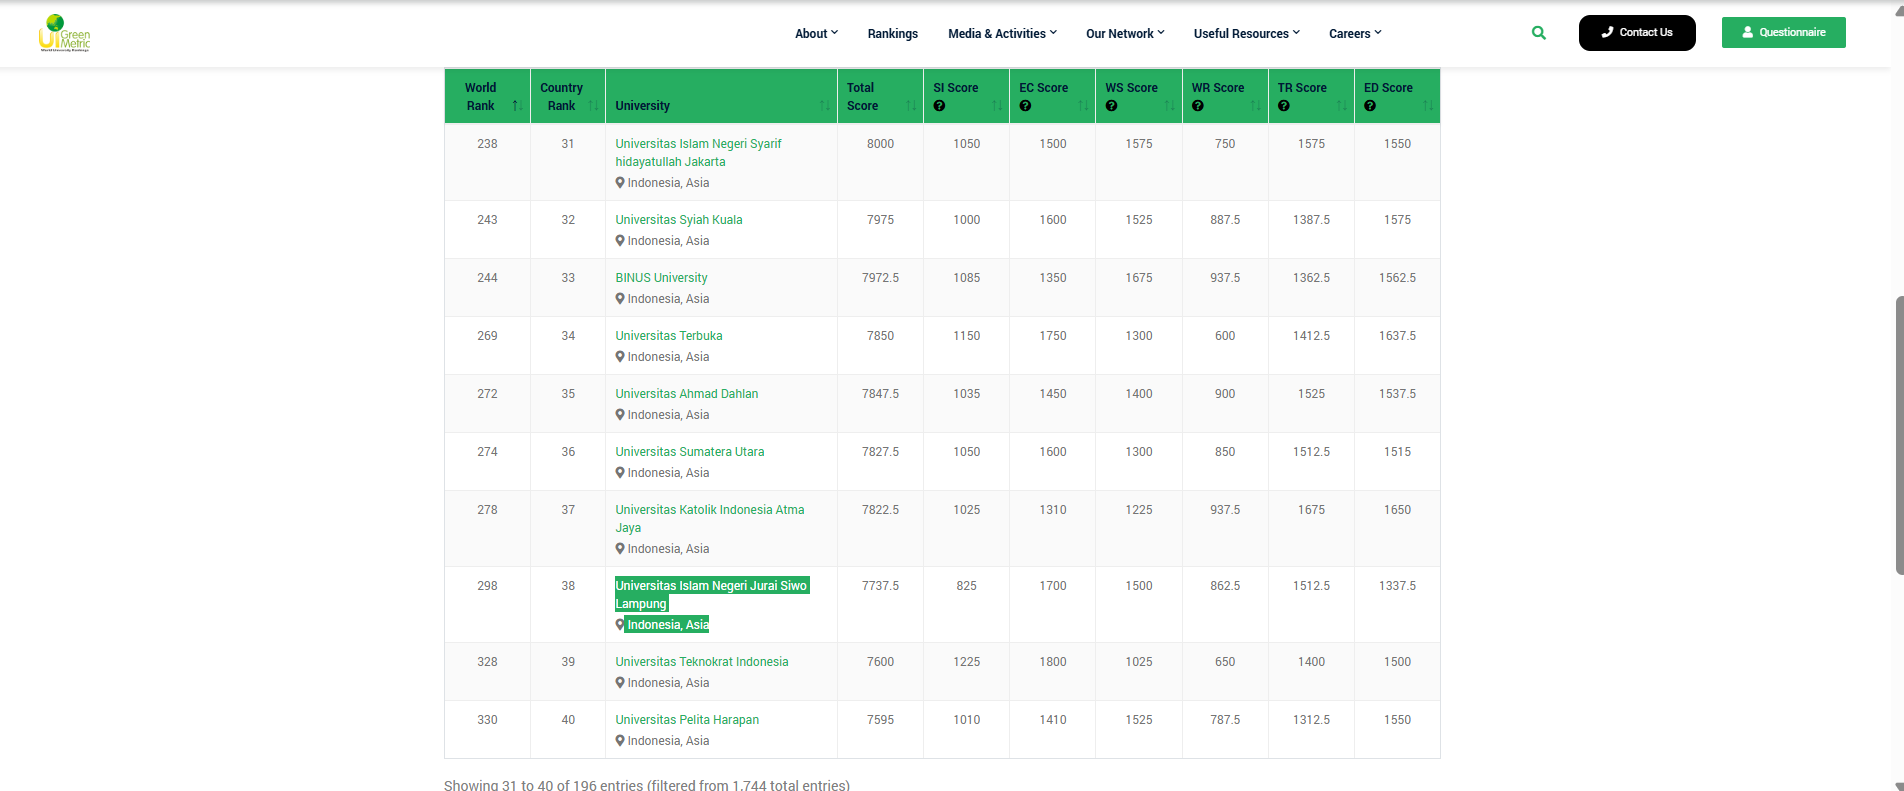The height and width of the screenshot is (791, 1904).
Task: Show the WS Score help tooltip icon
Action: [x=1111, y=106]
